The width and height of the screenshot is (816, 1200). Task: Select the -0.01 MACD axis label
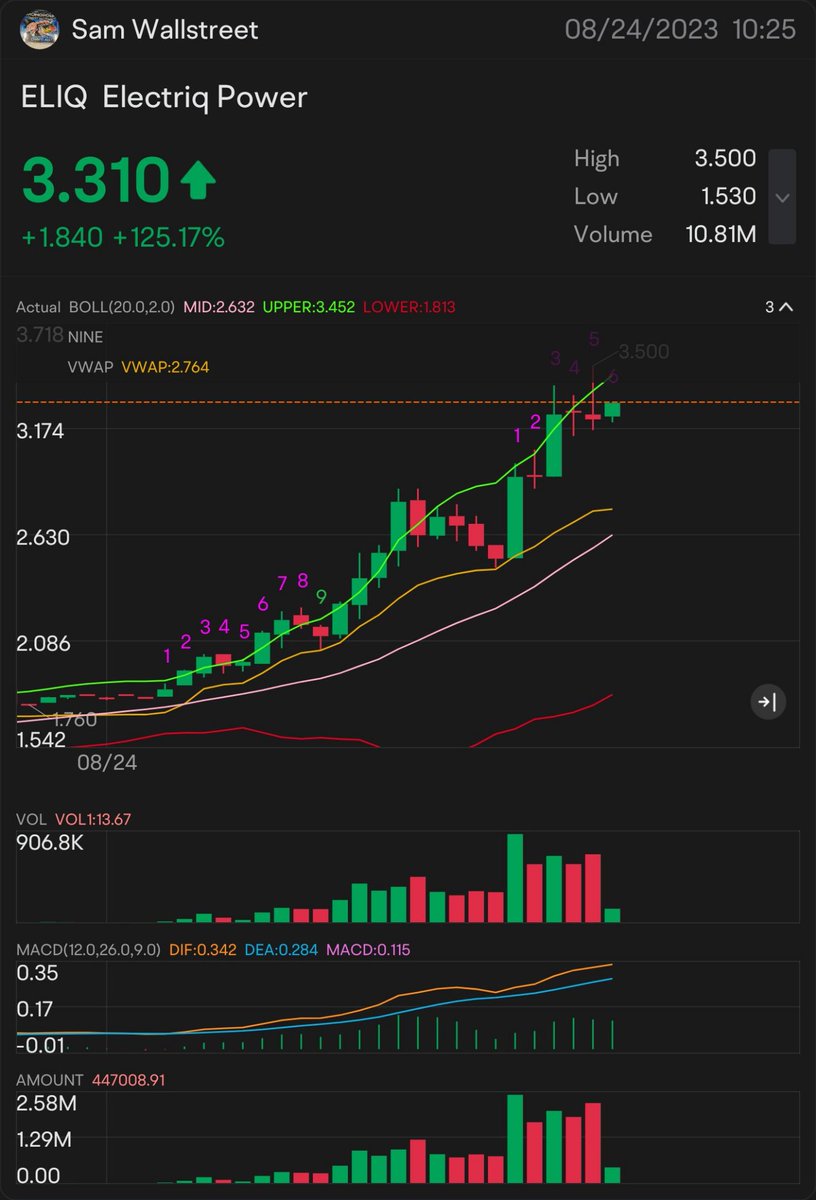[x=40, y=1045]
